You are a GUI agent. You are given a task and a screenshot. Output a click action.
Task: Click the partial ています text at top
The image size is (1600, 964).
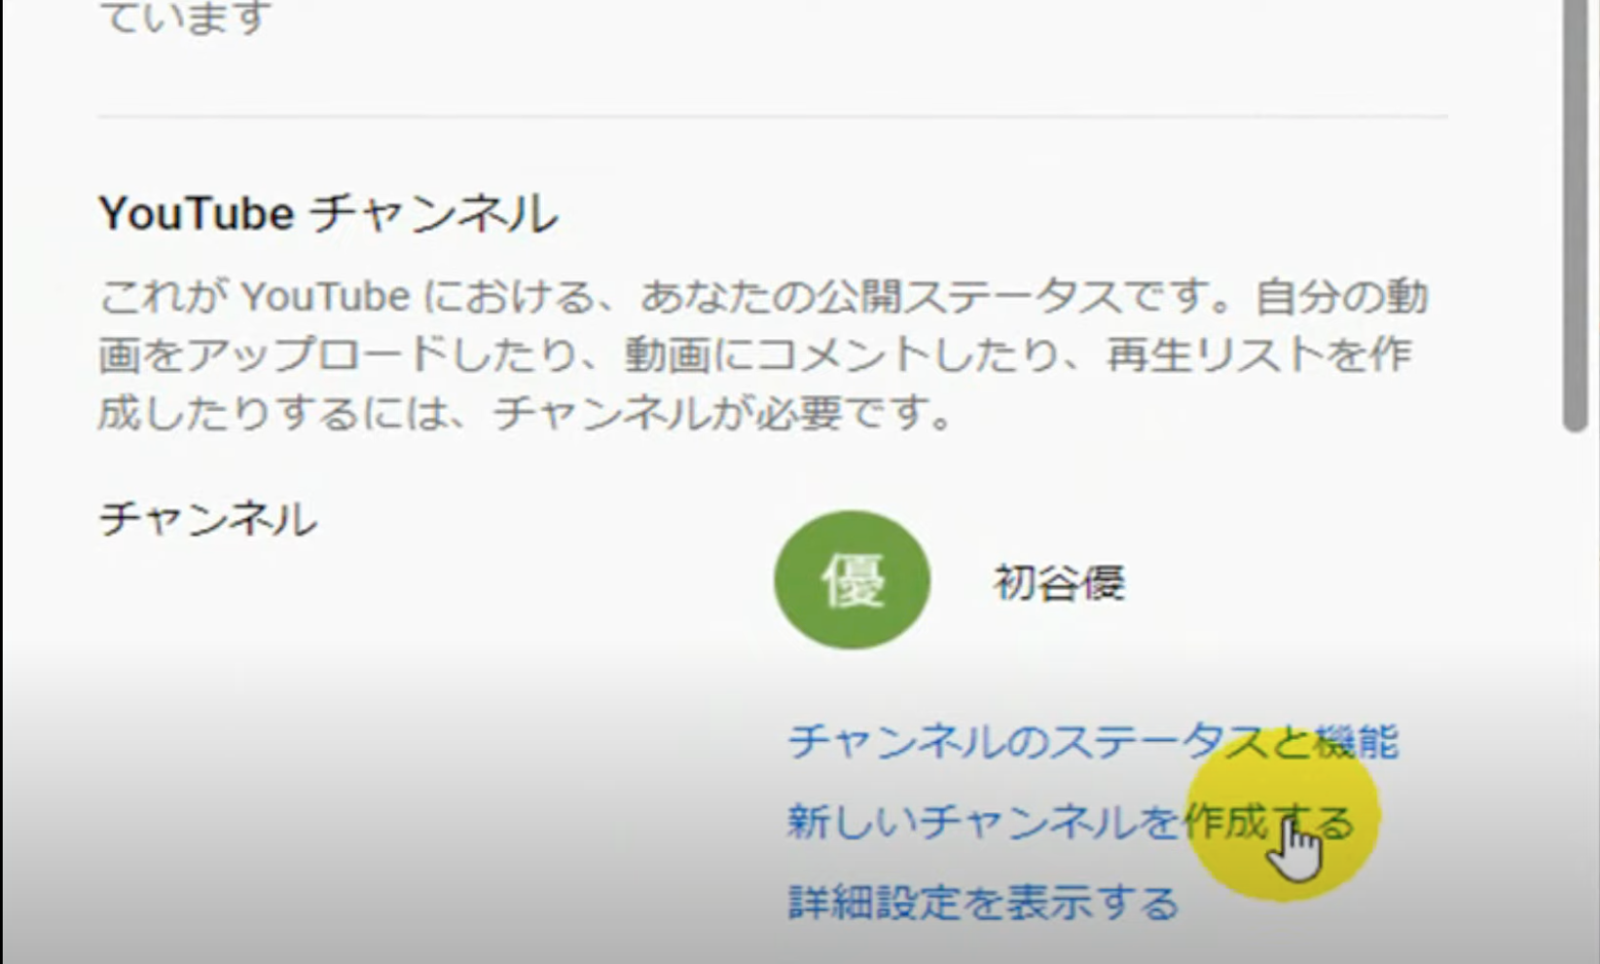(186, 17)
